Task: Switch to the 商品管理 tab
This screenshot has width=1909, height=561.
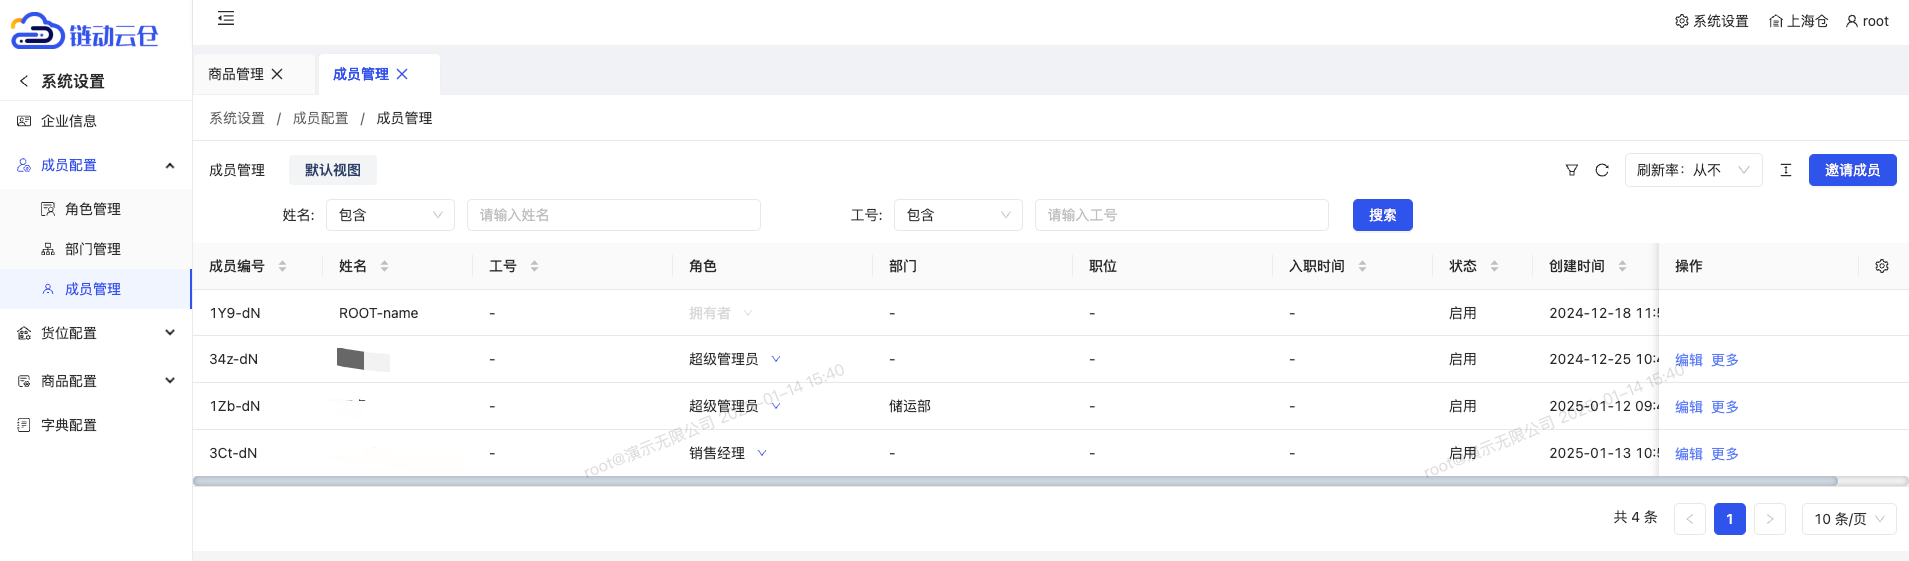Action: (x=236, y=74)
